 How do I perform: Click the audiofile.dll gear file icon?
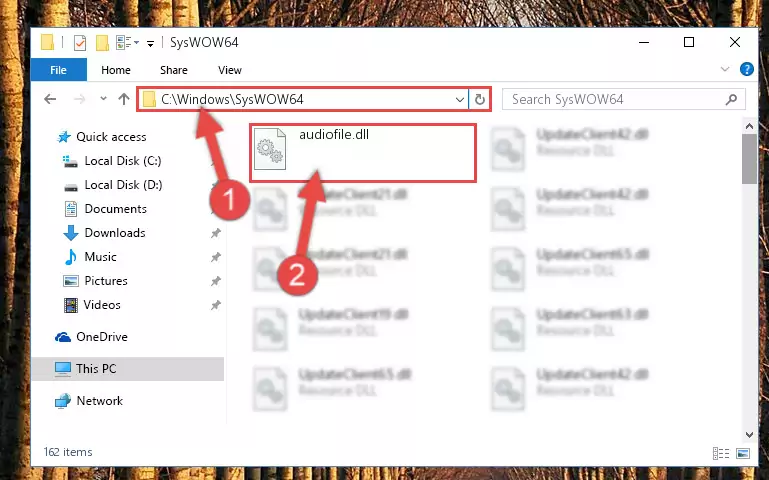coord(270,149)
